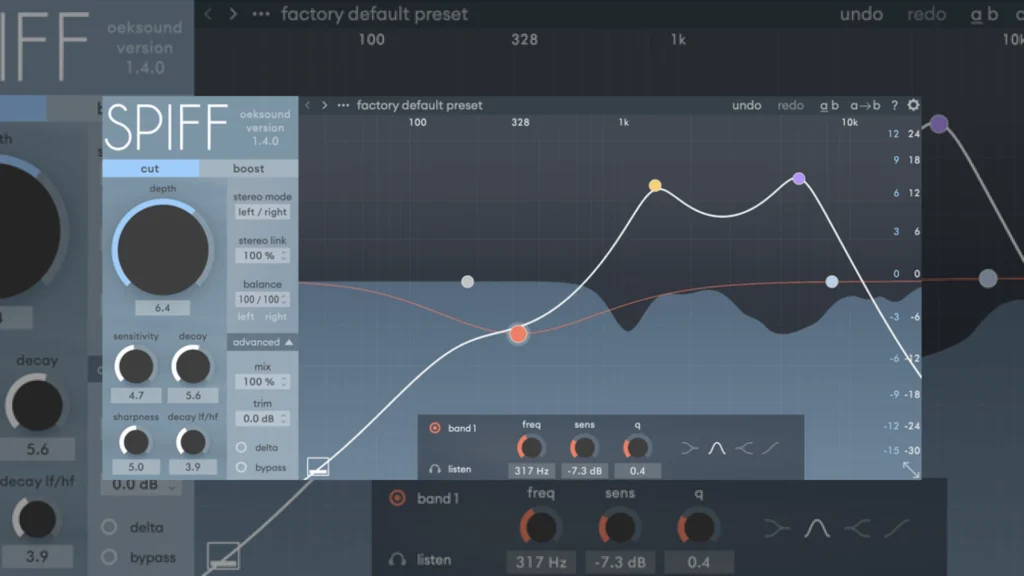Select the yellow band node on the curve
Screen dimensions: 1024x576
(x=655, y=185)
